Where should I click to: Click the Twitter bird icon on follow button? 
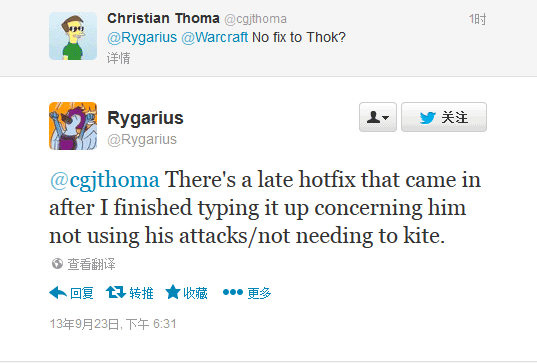coord(428,118)
